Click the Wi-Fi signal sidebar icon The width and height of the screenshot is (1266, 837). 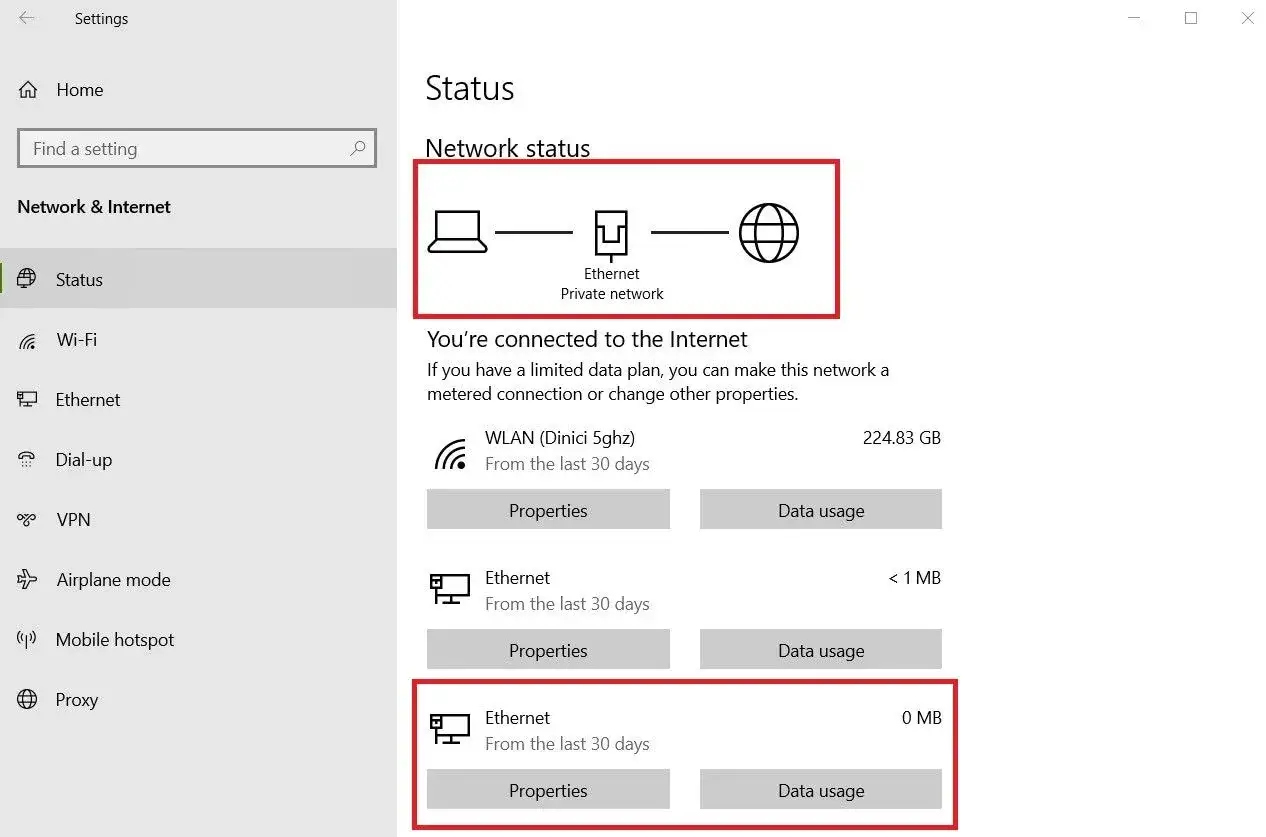[27, 340]
